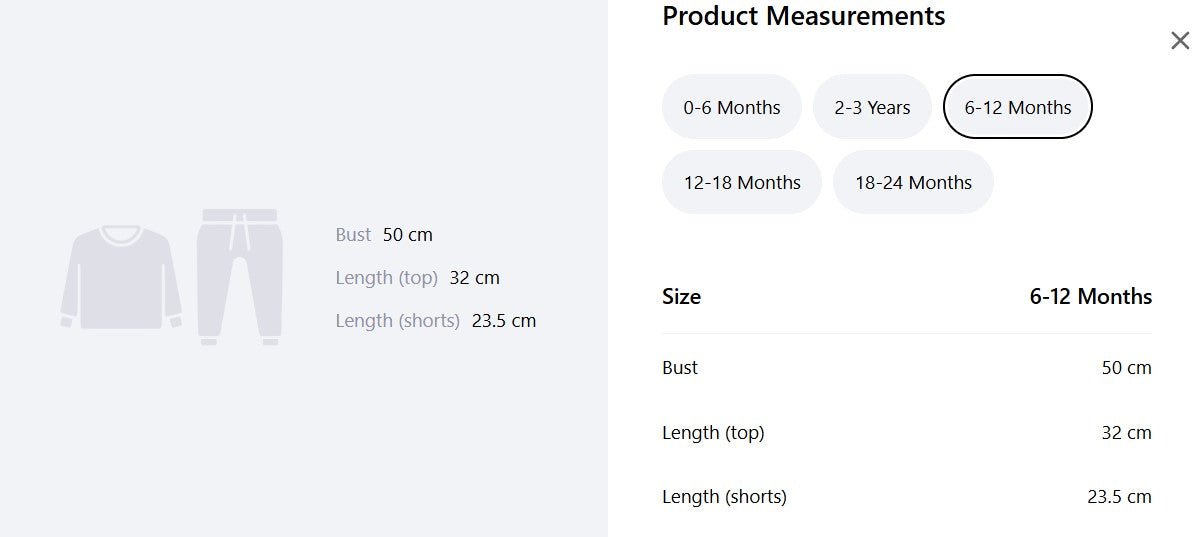This screenshot has height=537, width=1196.
Task: Select the Length (shorts) table row
Action: tap(907, 497)
